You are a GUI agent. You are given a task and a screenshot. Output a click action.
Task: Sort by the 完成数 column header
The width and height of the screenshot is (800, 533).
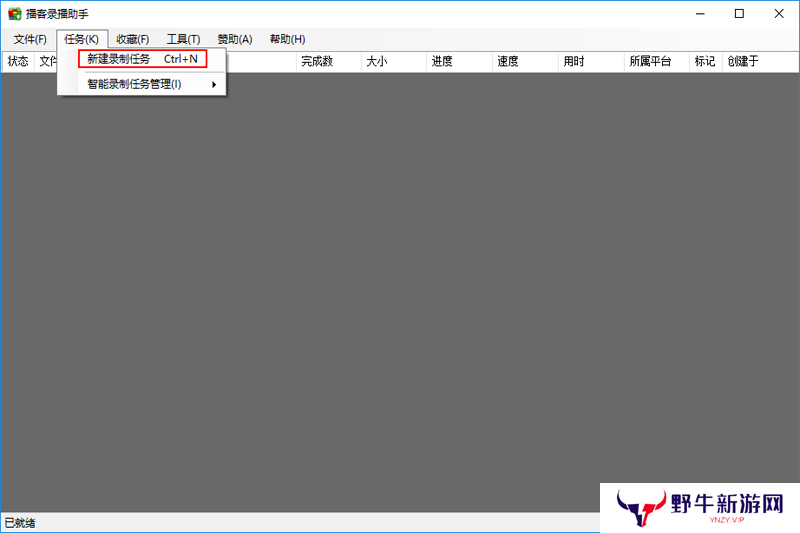tap(329, 62)
